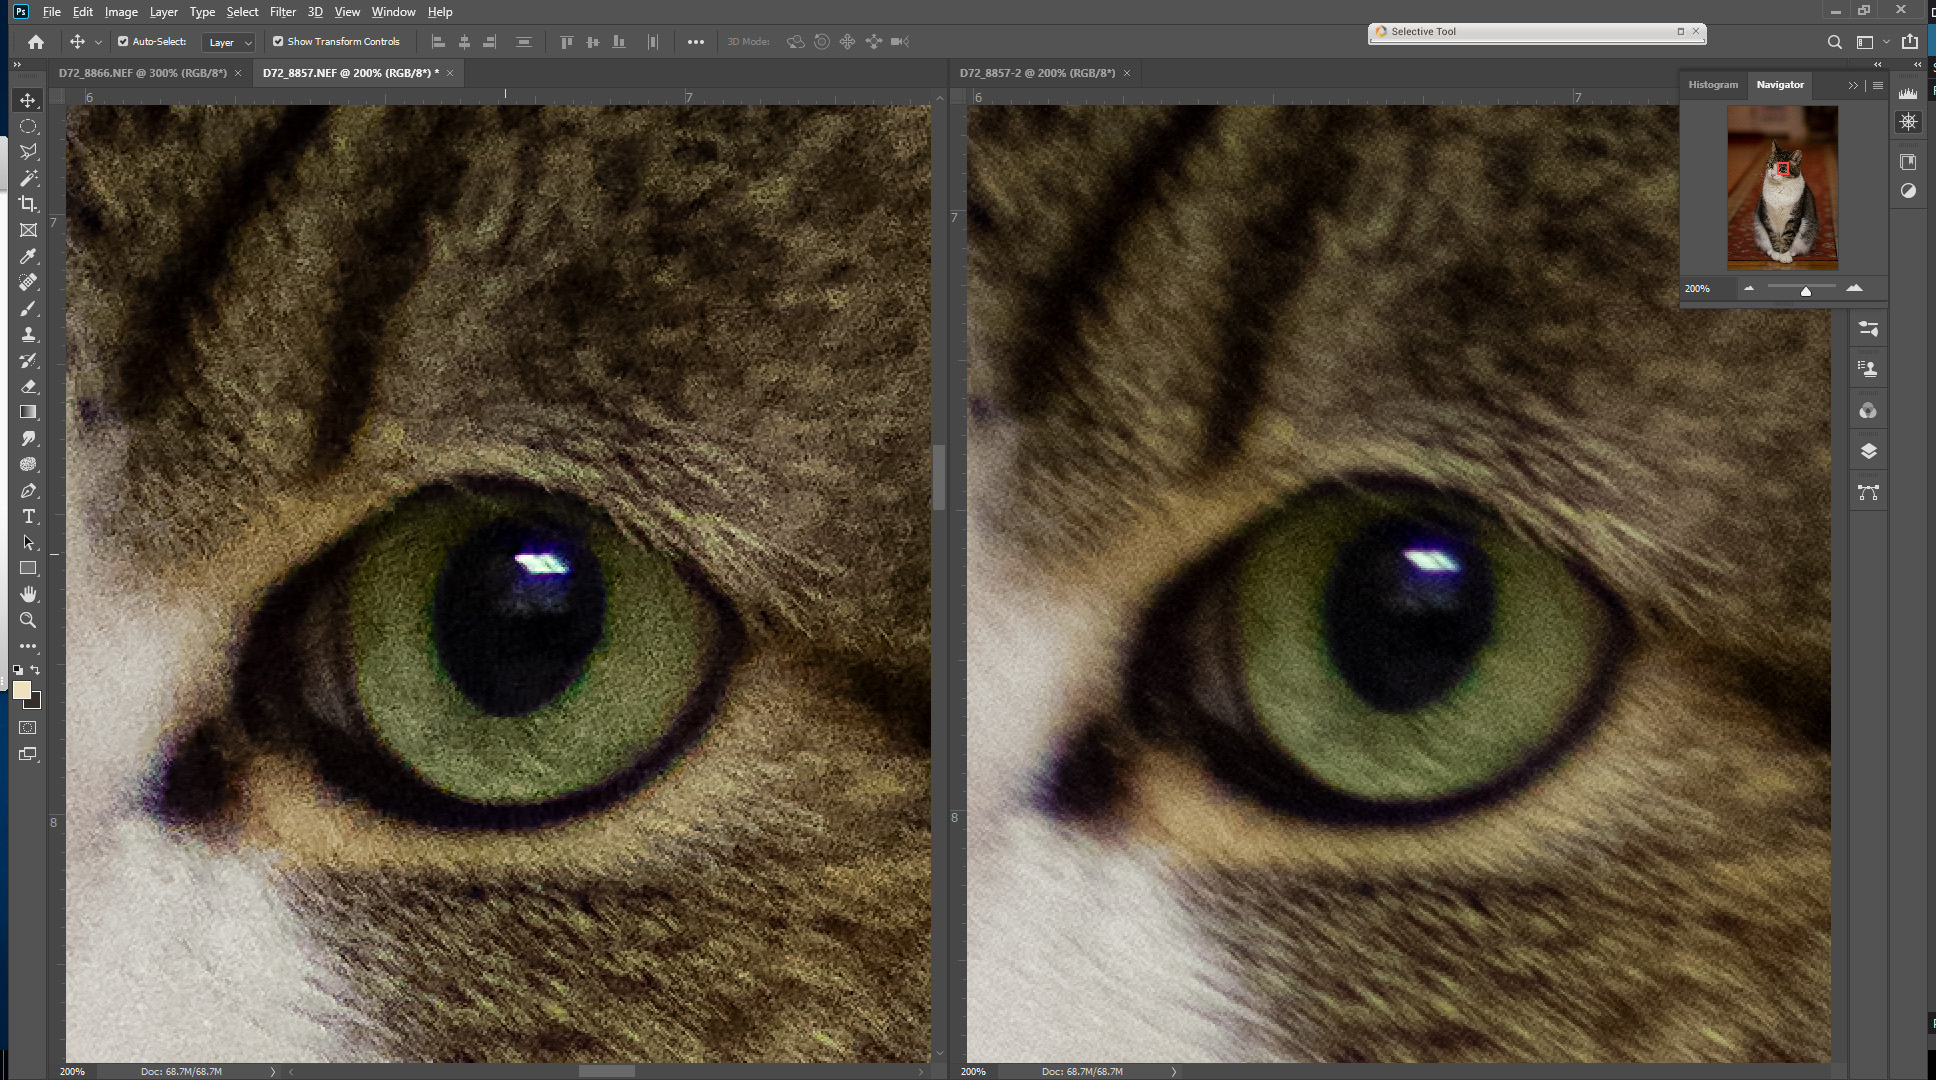1936x1080 pixels.
Task: Switch to the Histogram panel tab
Action: click(x=1713, y=85)
